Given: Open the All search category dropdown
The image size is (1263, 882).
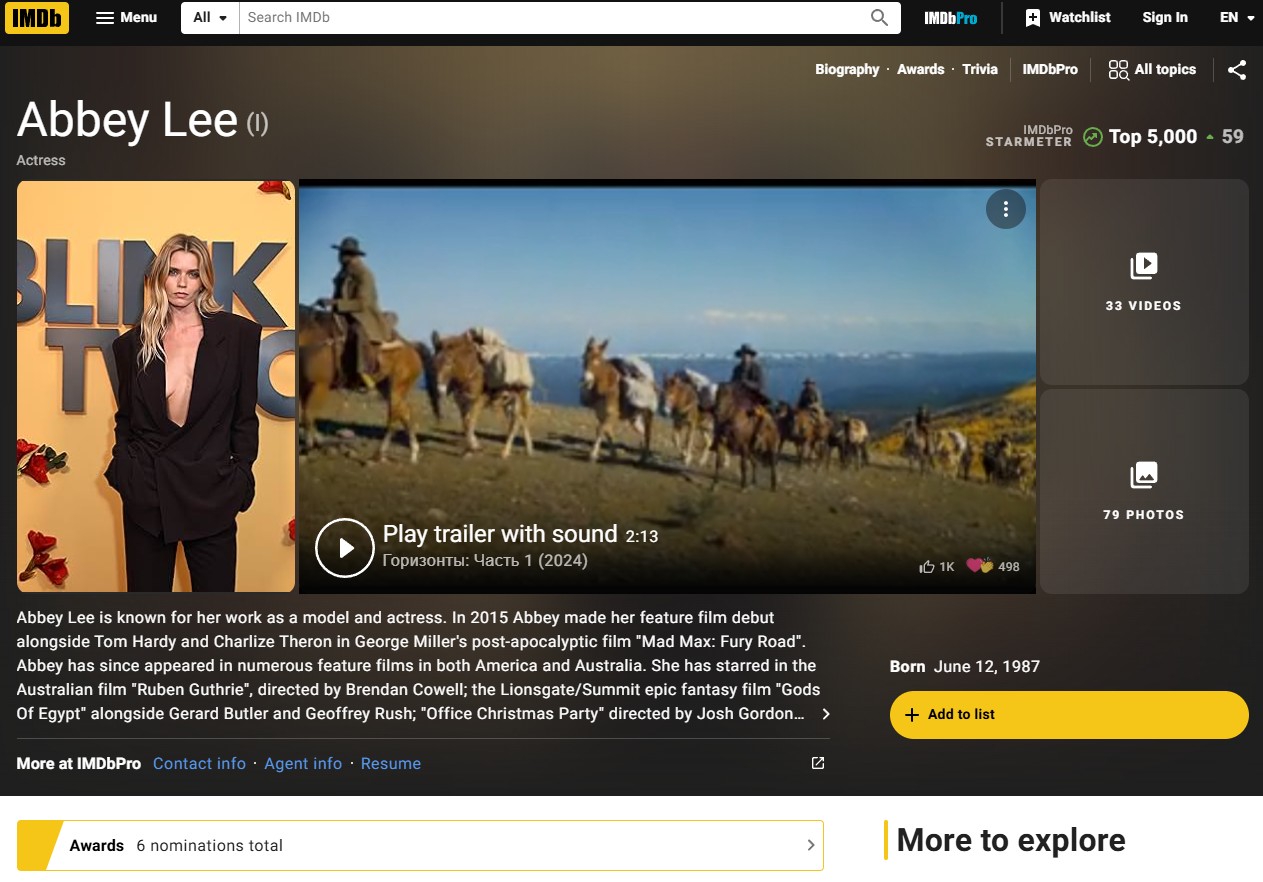Looking at the screenshot, I should [x=210, y=17].
